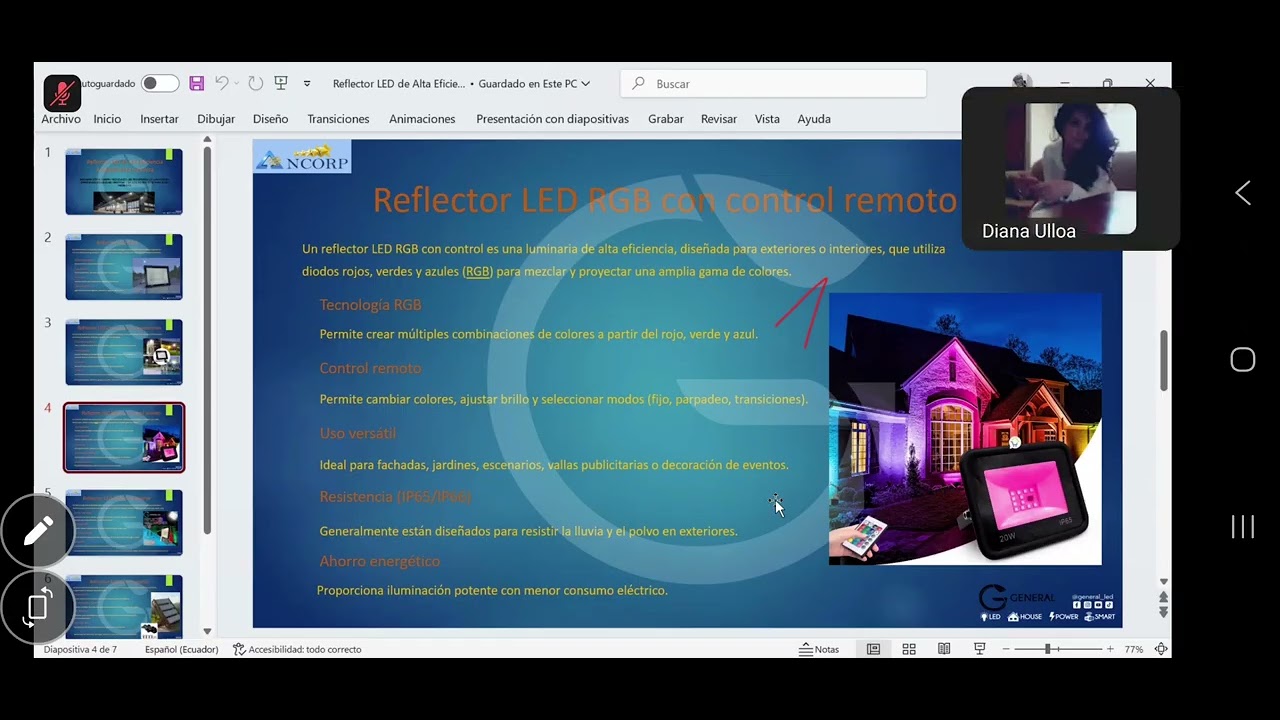Click the Español (Ecuador) language indicator
The width and height of the screenshot is (1280, 720).
click(181, 649)
